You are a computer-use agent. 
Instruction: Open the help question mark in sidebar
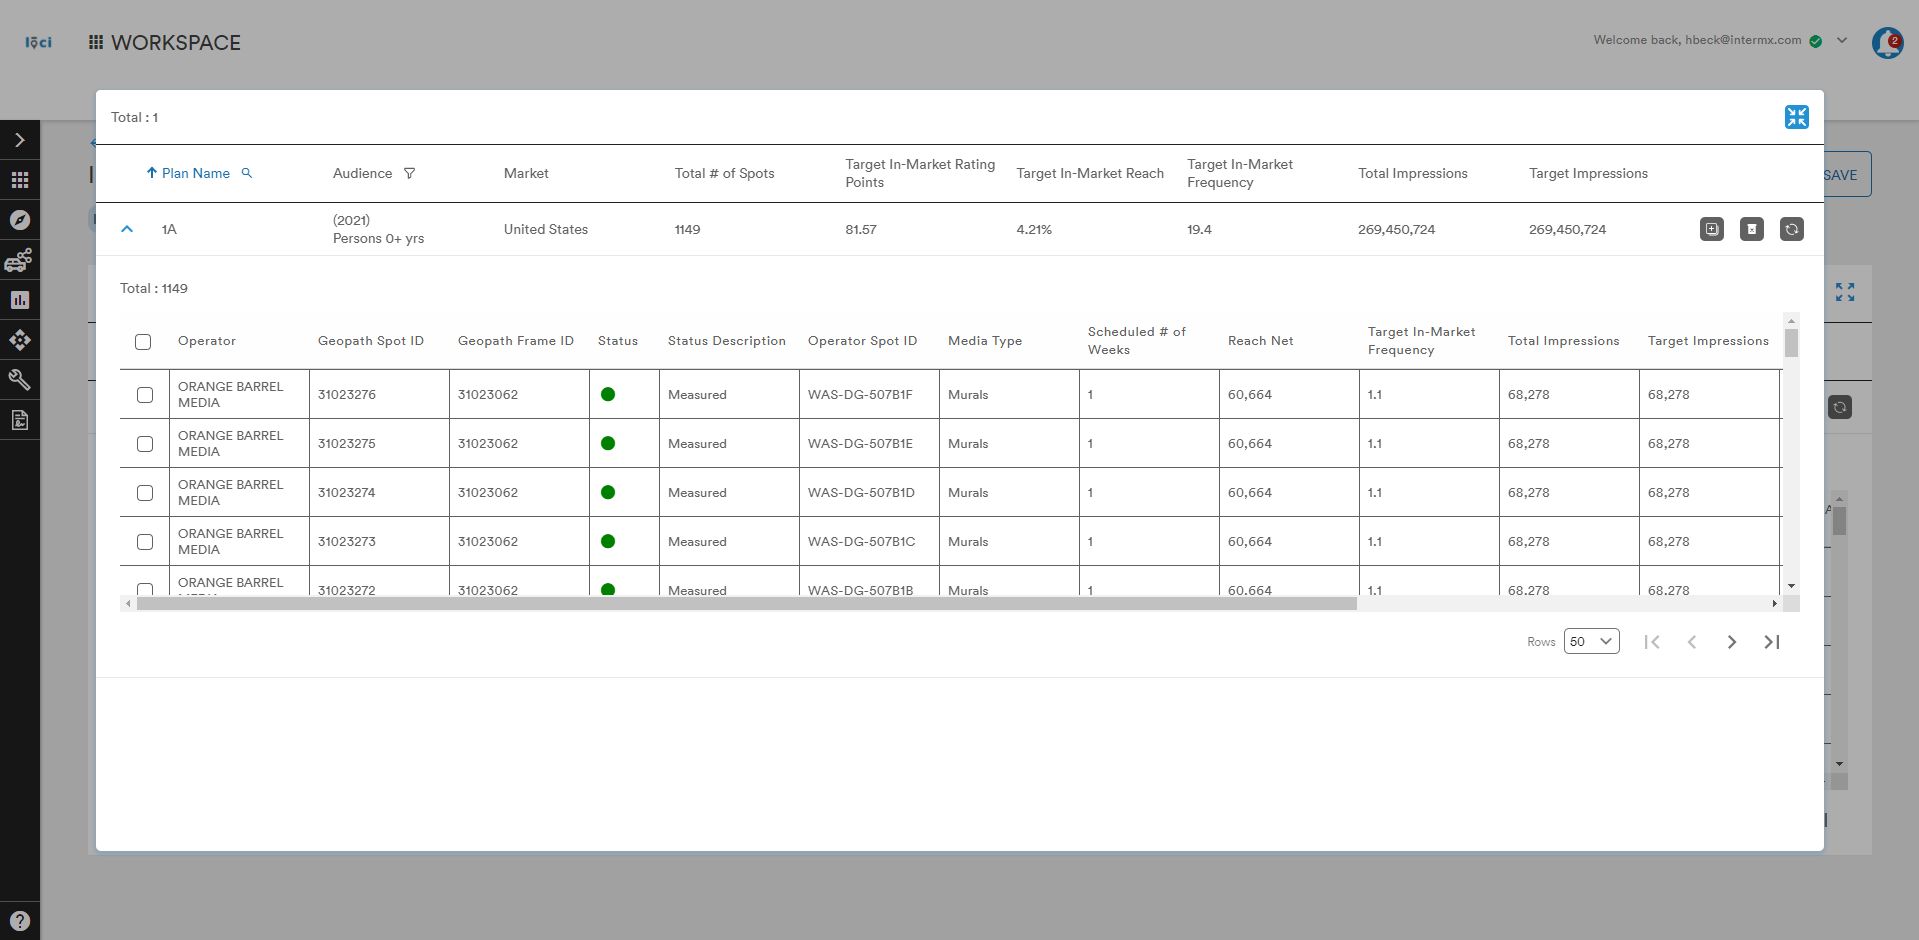coord(20,921)
